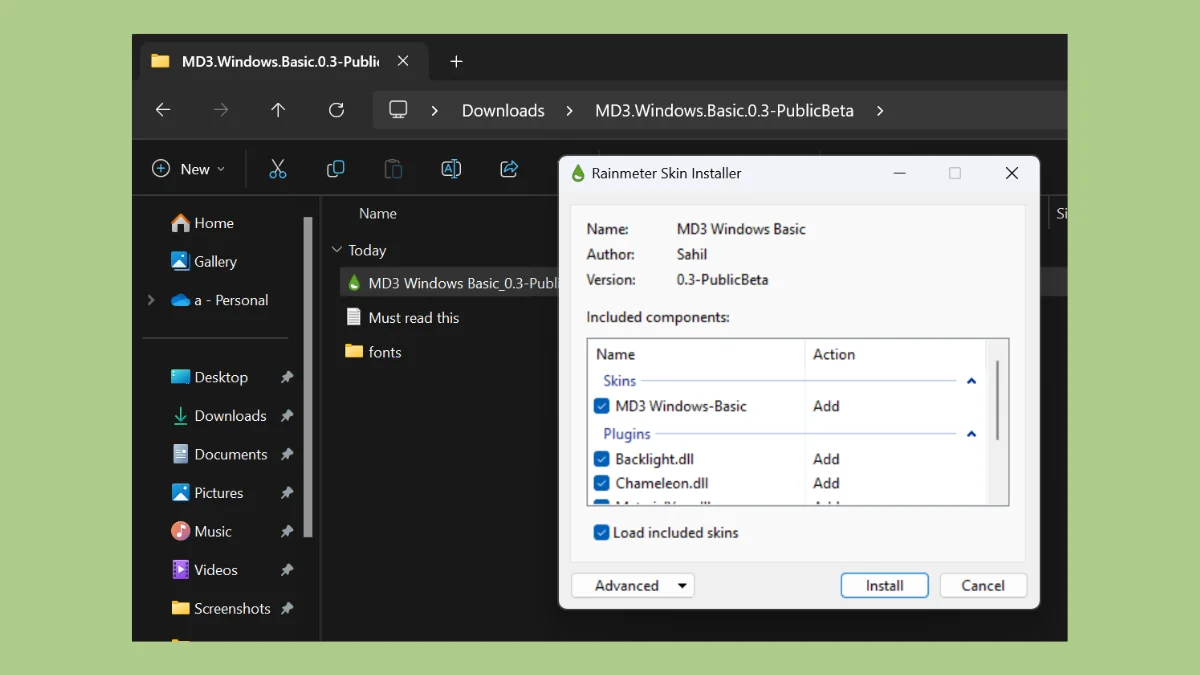Open Screenshots folder in the sidebar
Screen dimensions: 1200x675
tap(221, 608)
